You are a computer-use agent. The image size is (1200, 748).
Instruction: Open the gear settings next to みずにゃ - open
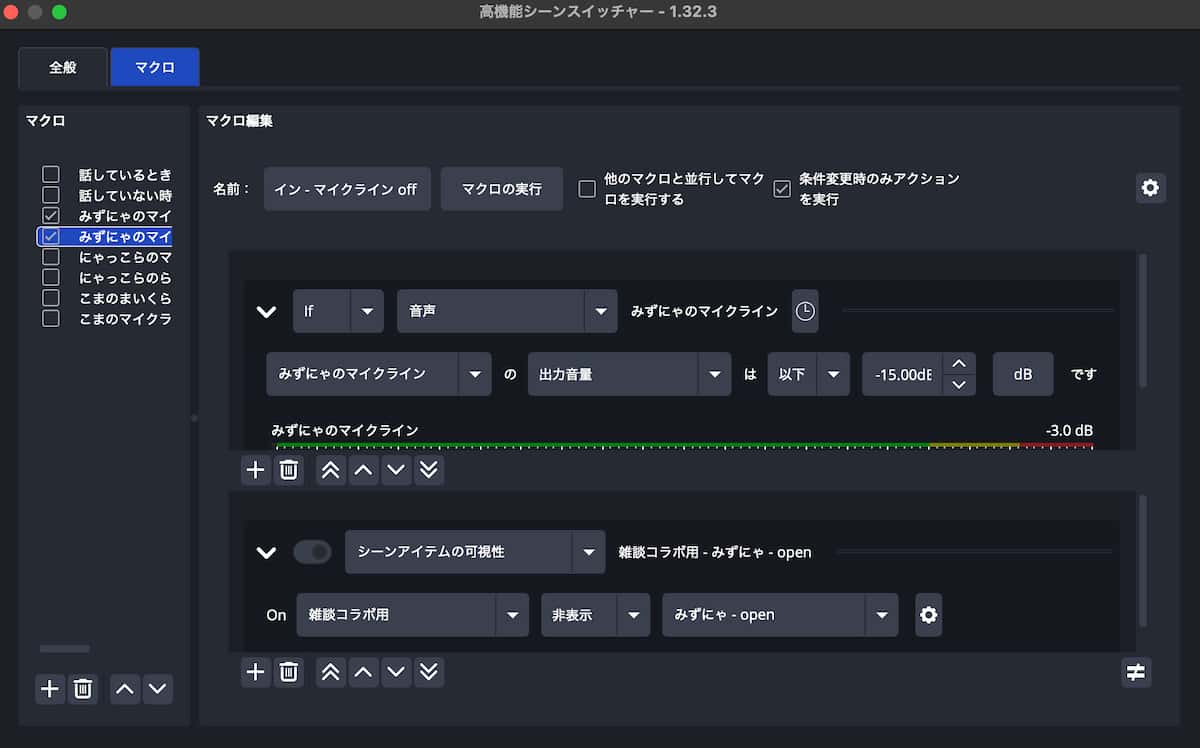[927, 615]
